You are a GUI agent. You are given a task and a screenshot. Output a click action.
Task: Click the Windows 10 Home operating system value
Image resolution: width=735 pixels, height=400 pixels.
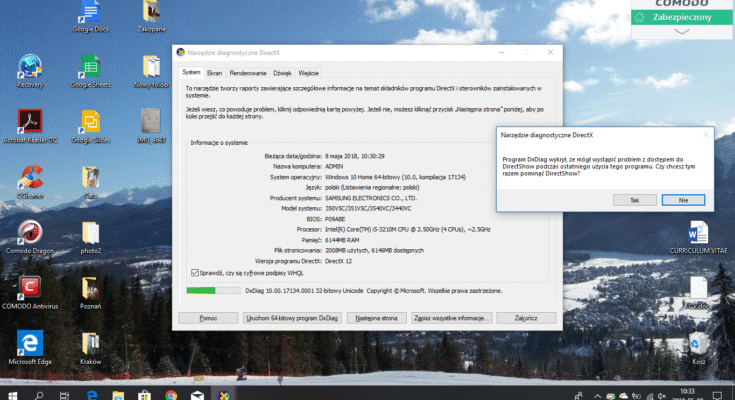pos(395,177)
